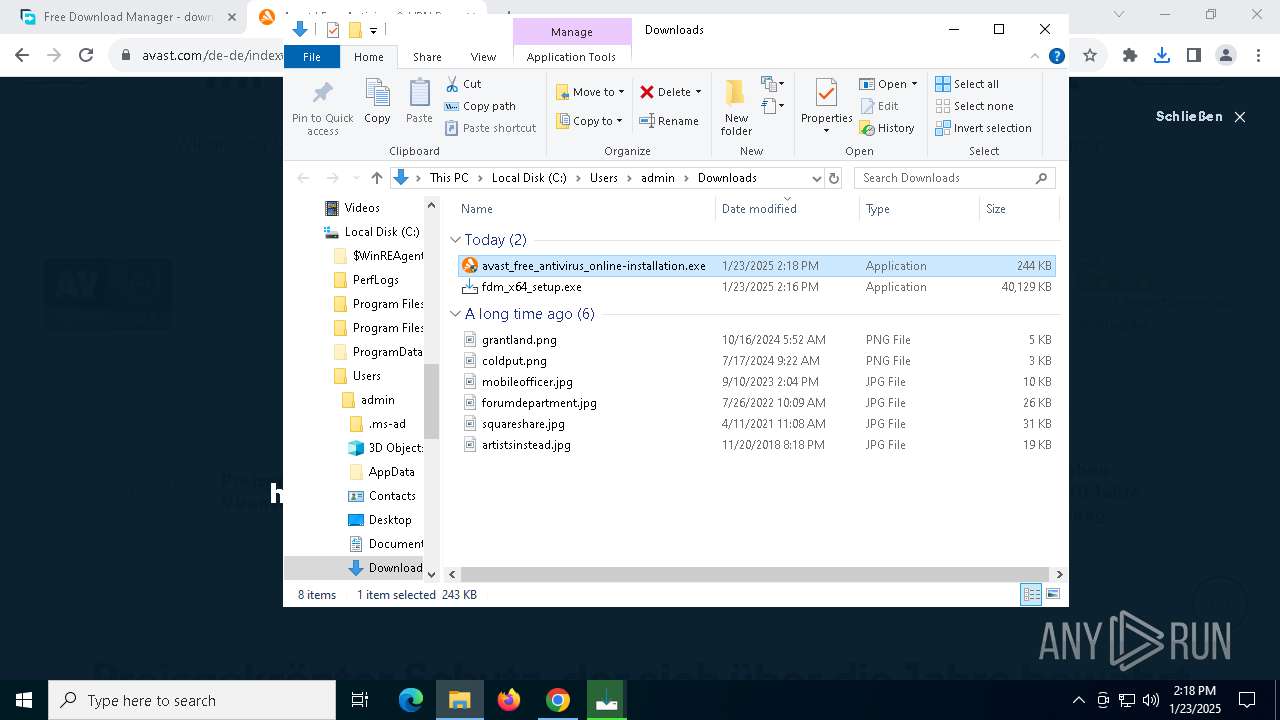The width and height of the screenshot is (1280, 720).
Task: Collapse the Today (2) group
Action: point(455,240)
